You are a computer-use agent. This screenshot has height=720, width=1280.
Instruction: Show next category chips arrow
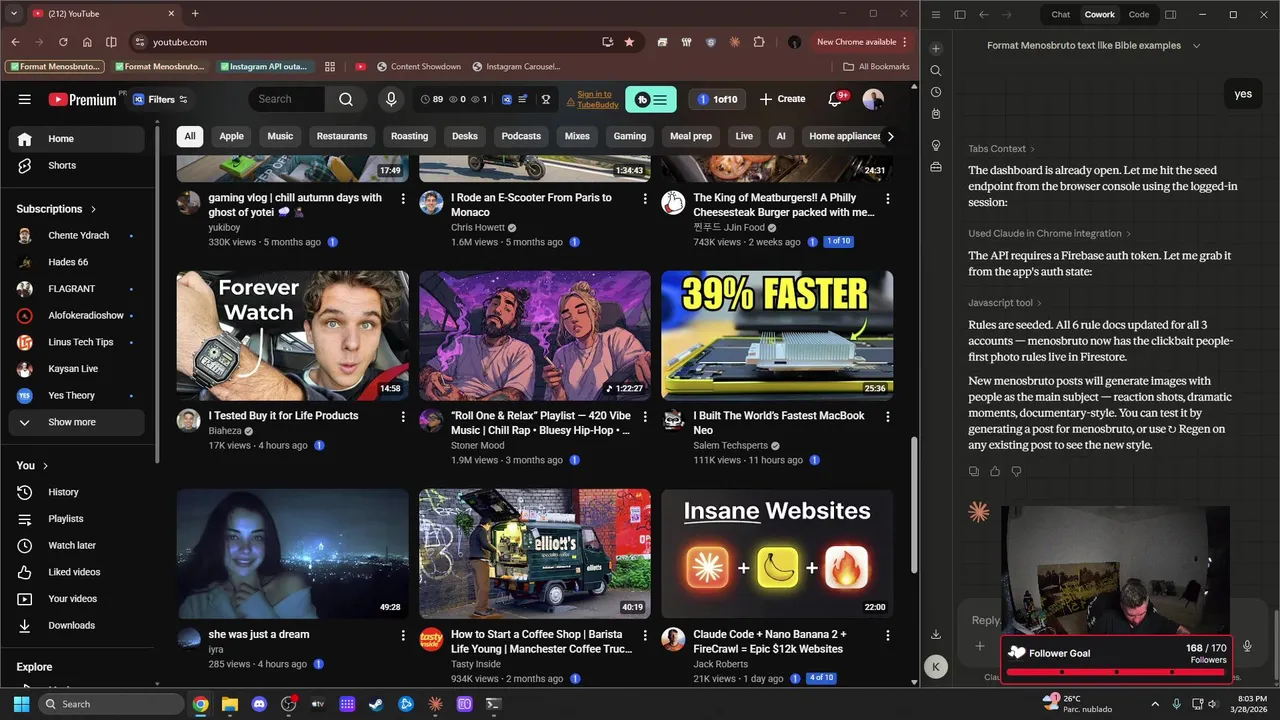point(890,136)
